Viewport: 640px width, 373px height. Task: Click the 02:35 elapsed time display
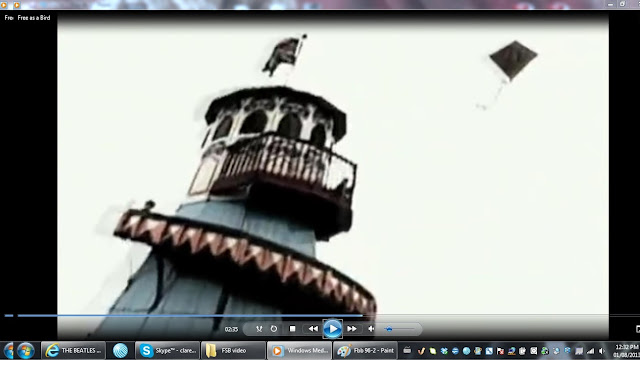tap(231, 329)
